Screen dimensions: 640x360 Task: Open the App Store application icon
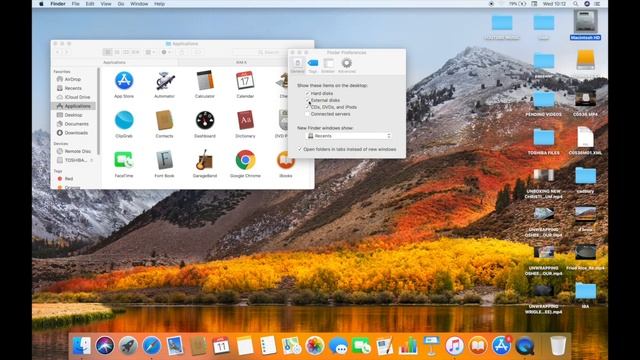coord(124,80)
